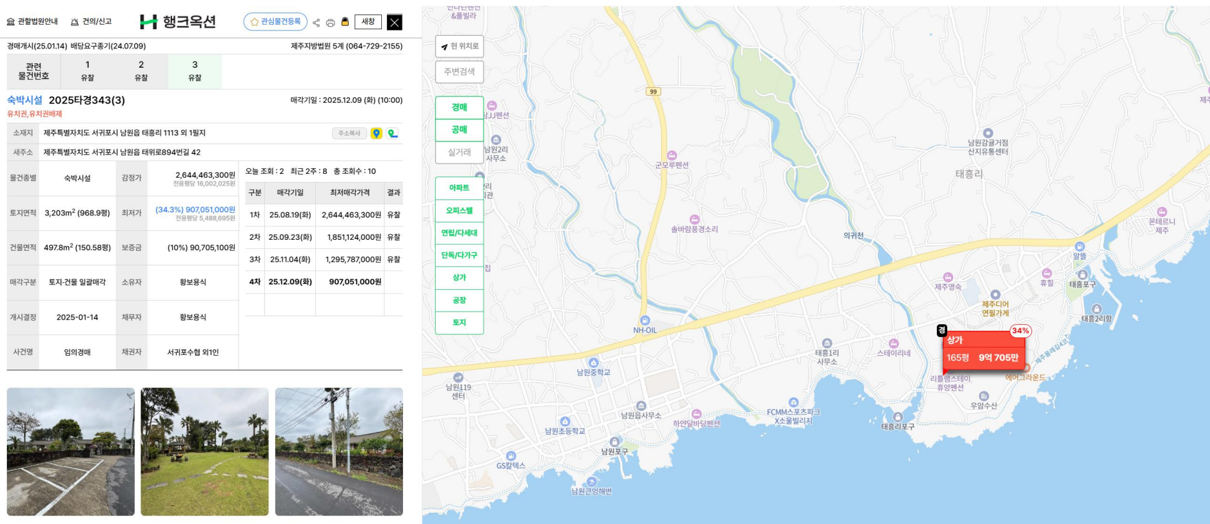The image size is (1210, 524).
Task: Open the yellow map pin icon beside the address
Action: coord(376,133)
